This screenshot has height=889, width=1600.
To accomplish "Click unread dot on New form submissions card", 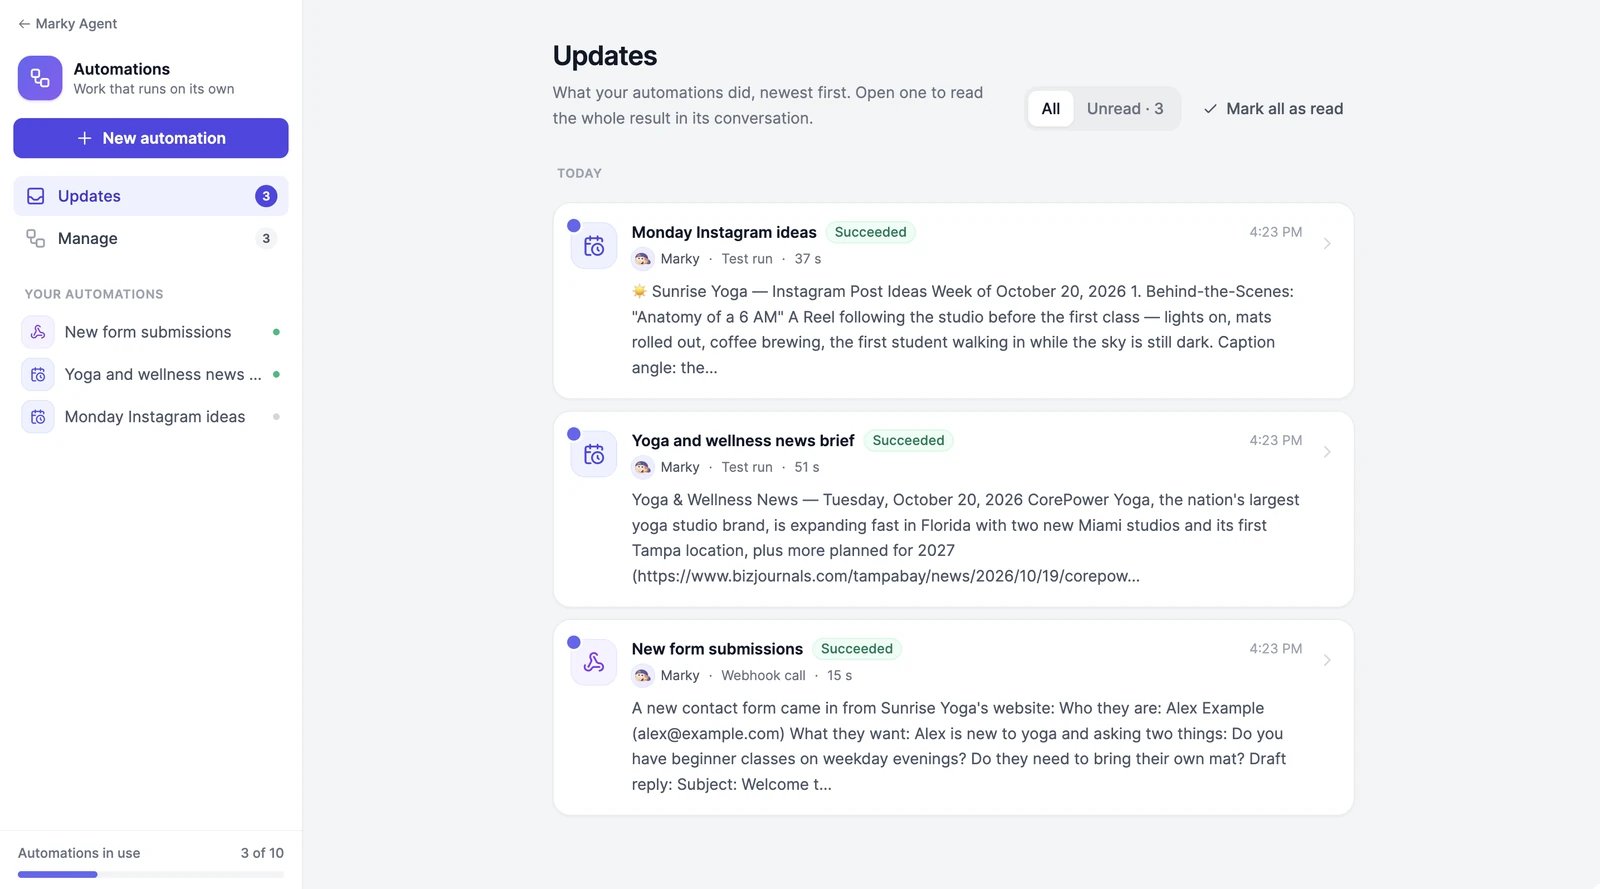I will [574, 642].
